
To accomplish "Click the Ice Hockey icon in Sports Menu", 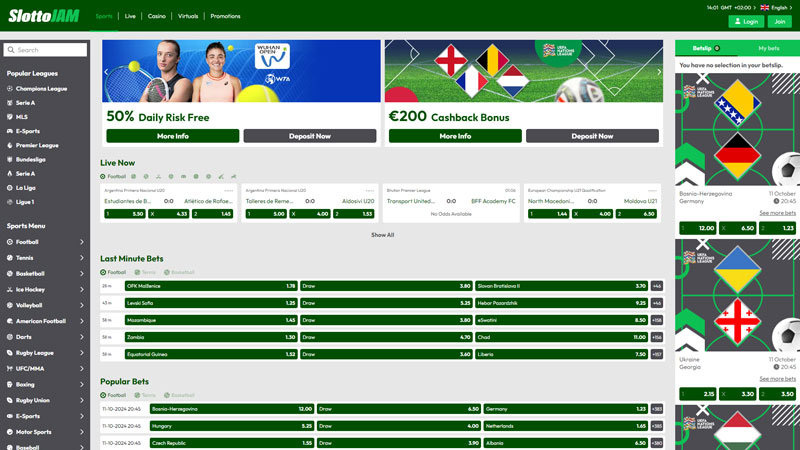I will [9, 289].
